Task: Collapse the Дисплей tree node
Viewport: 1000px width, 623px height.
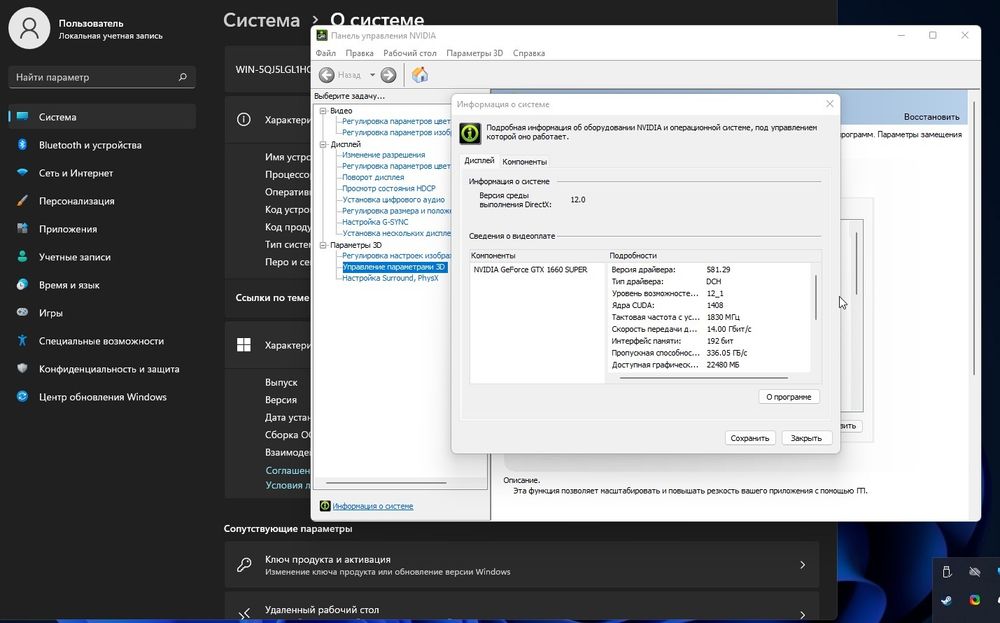Action: (323, 144)
